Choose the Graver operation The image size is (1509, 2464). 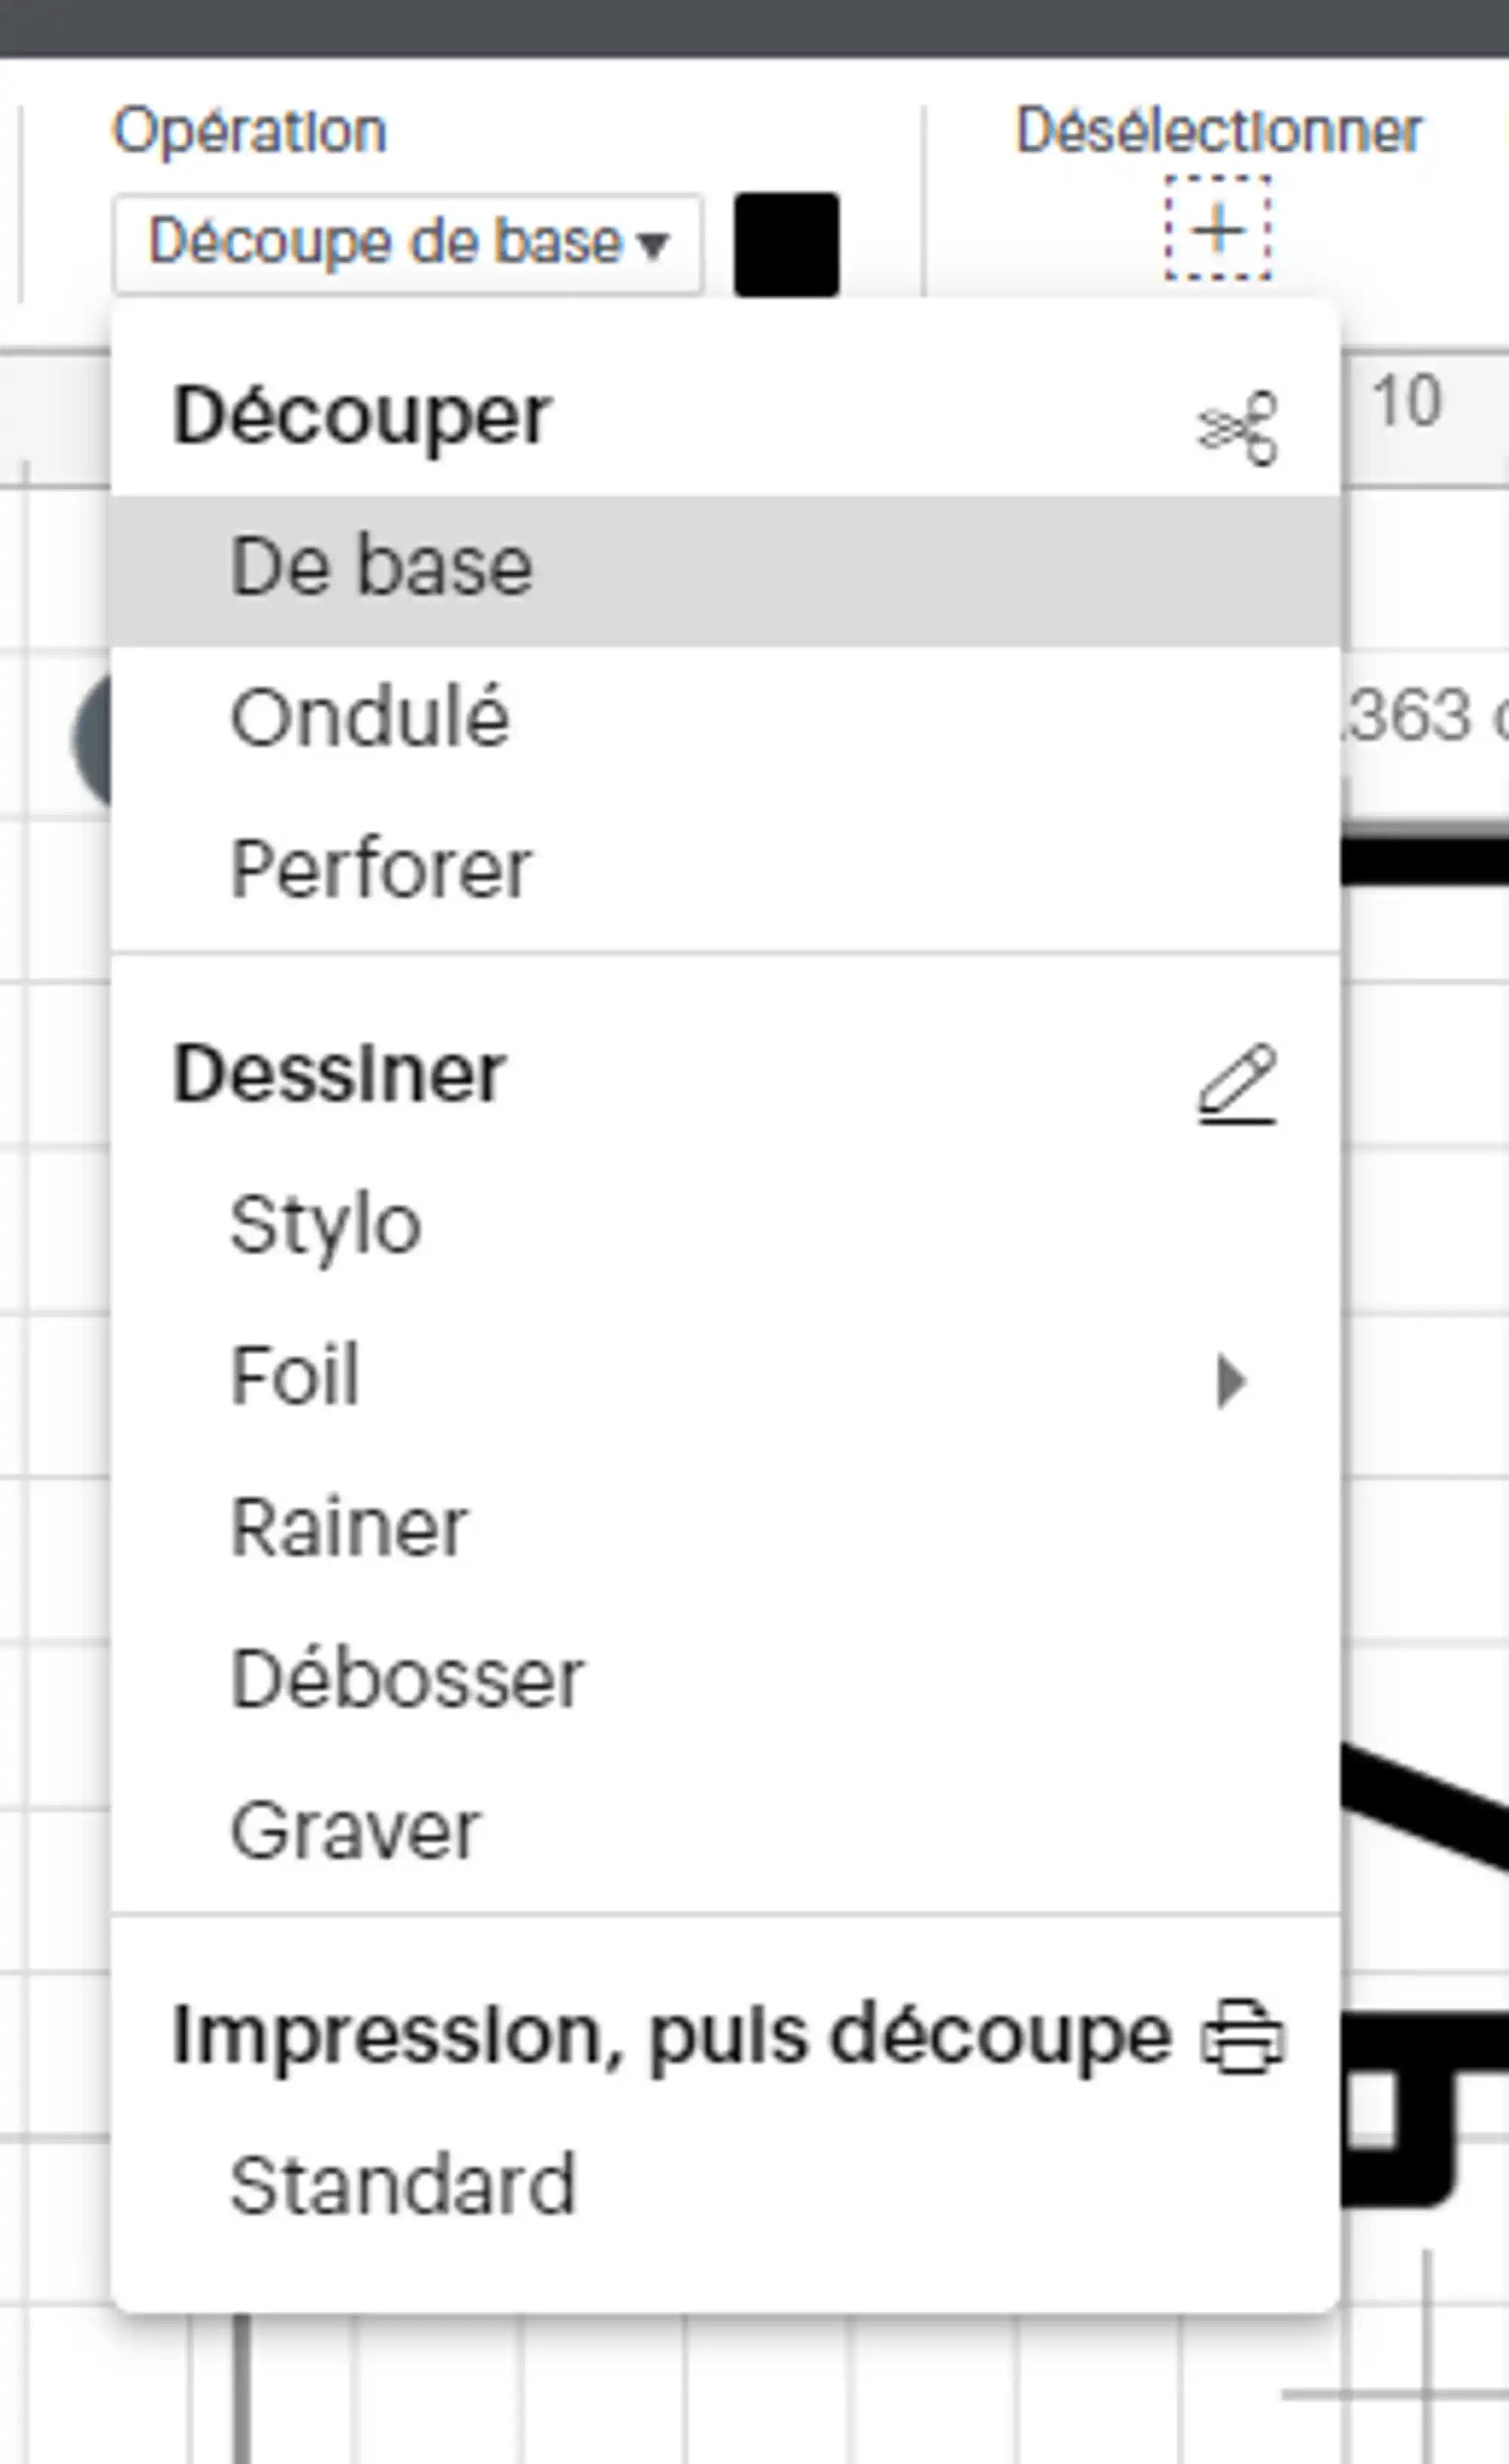(x=726, y=1831)
